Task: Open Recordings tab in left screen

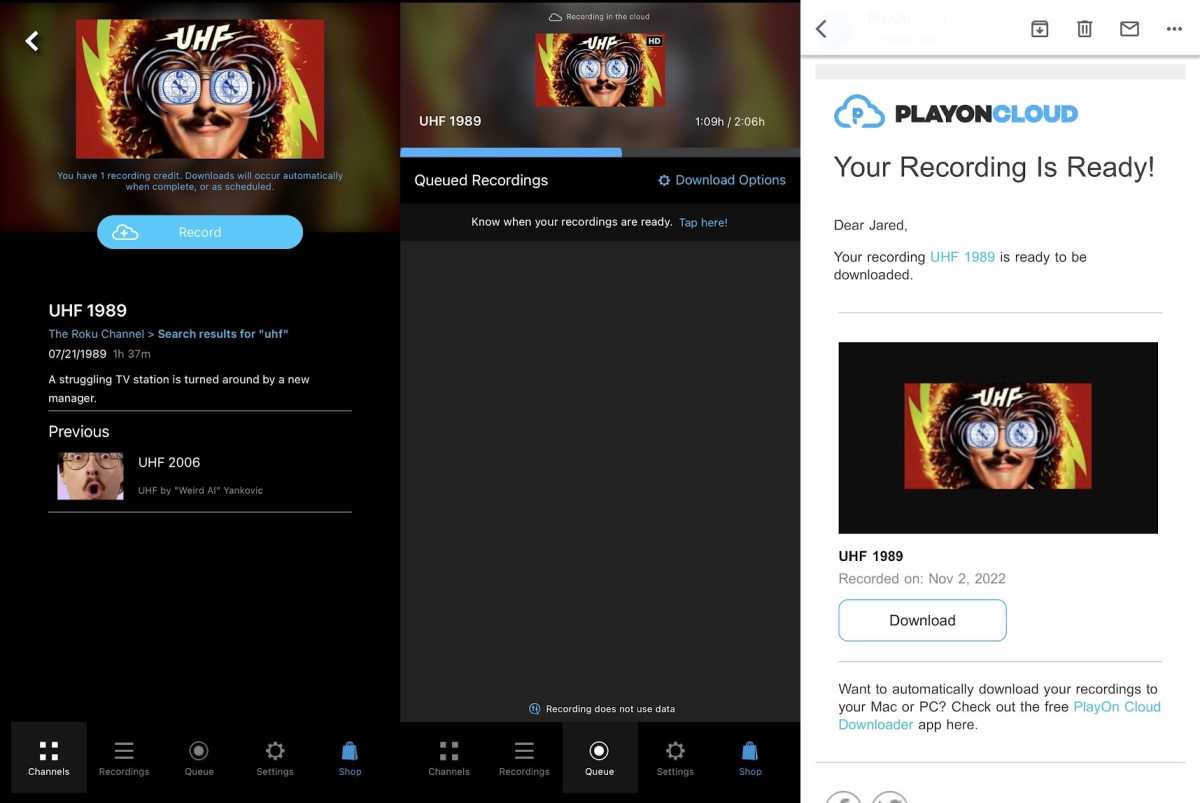Action: 124,759
